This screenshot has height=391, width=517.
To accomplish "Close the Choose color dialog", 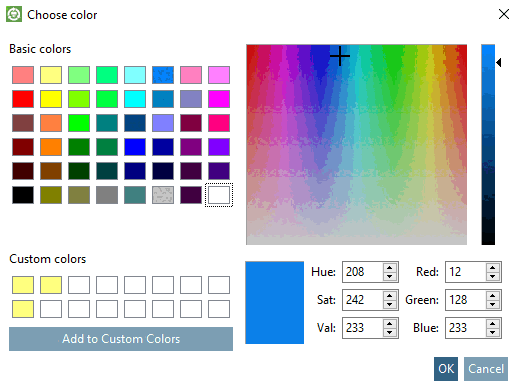I will pyautogui.click(x=504, y=14).
